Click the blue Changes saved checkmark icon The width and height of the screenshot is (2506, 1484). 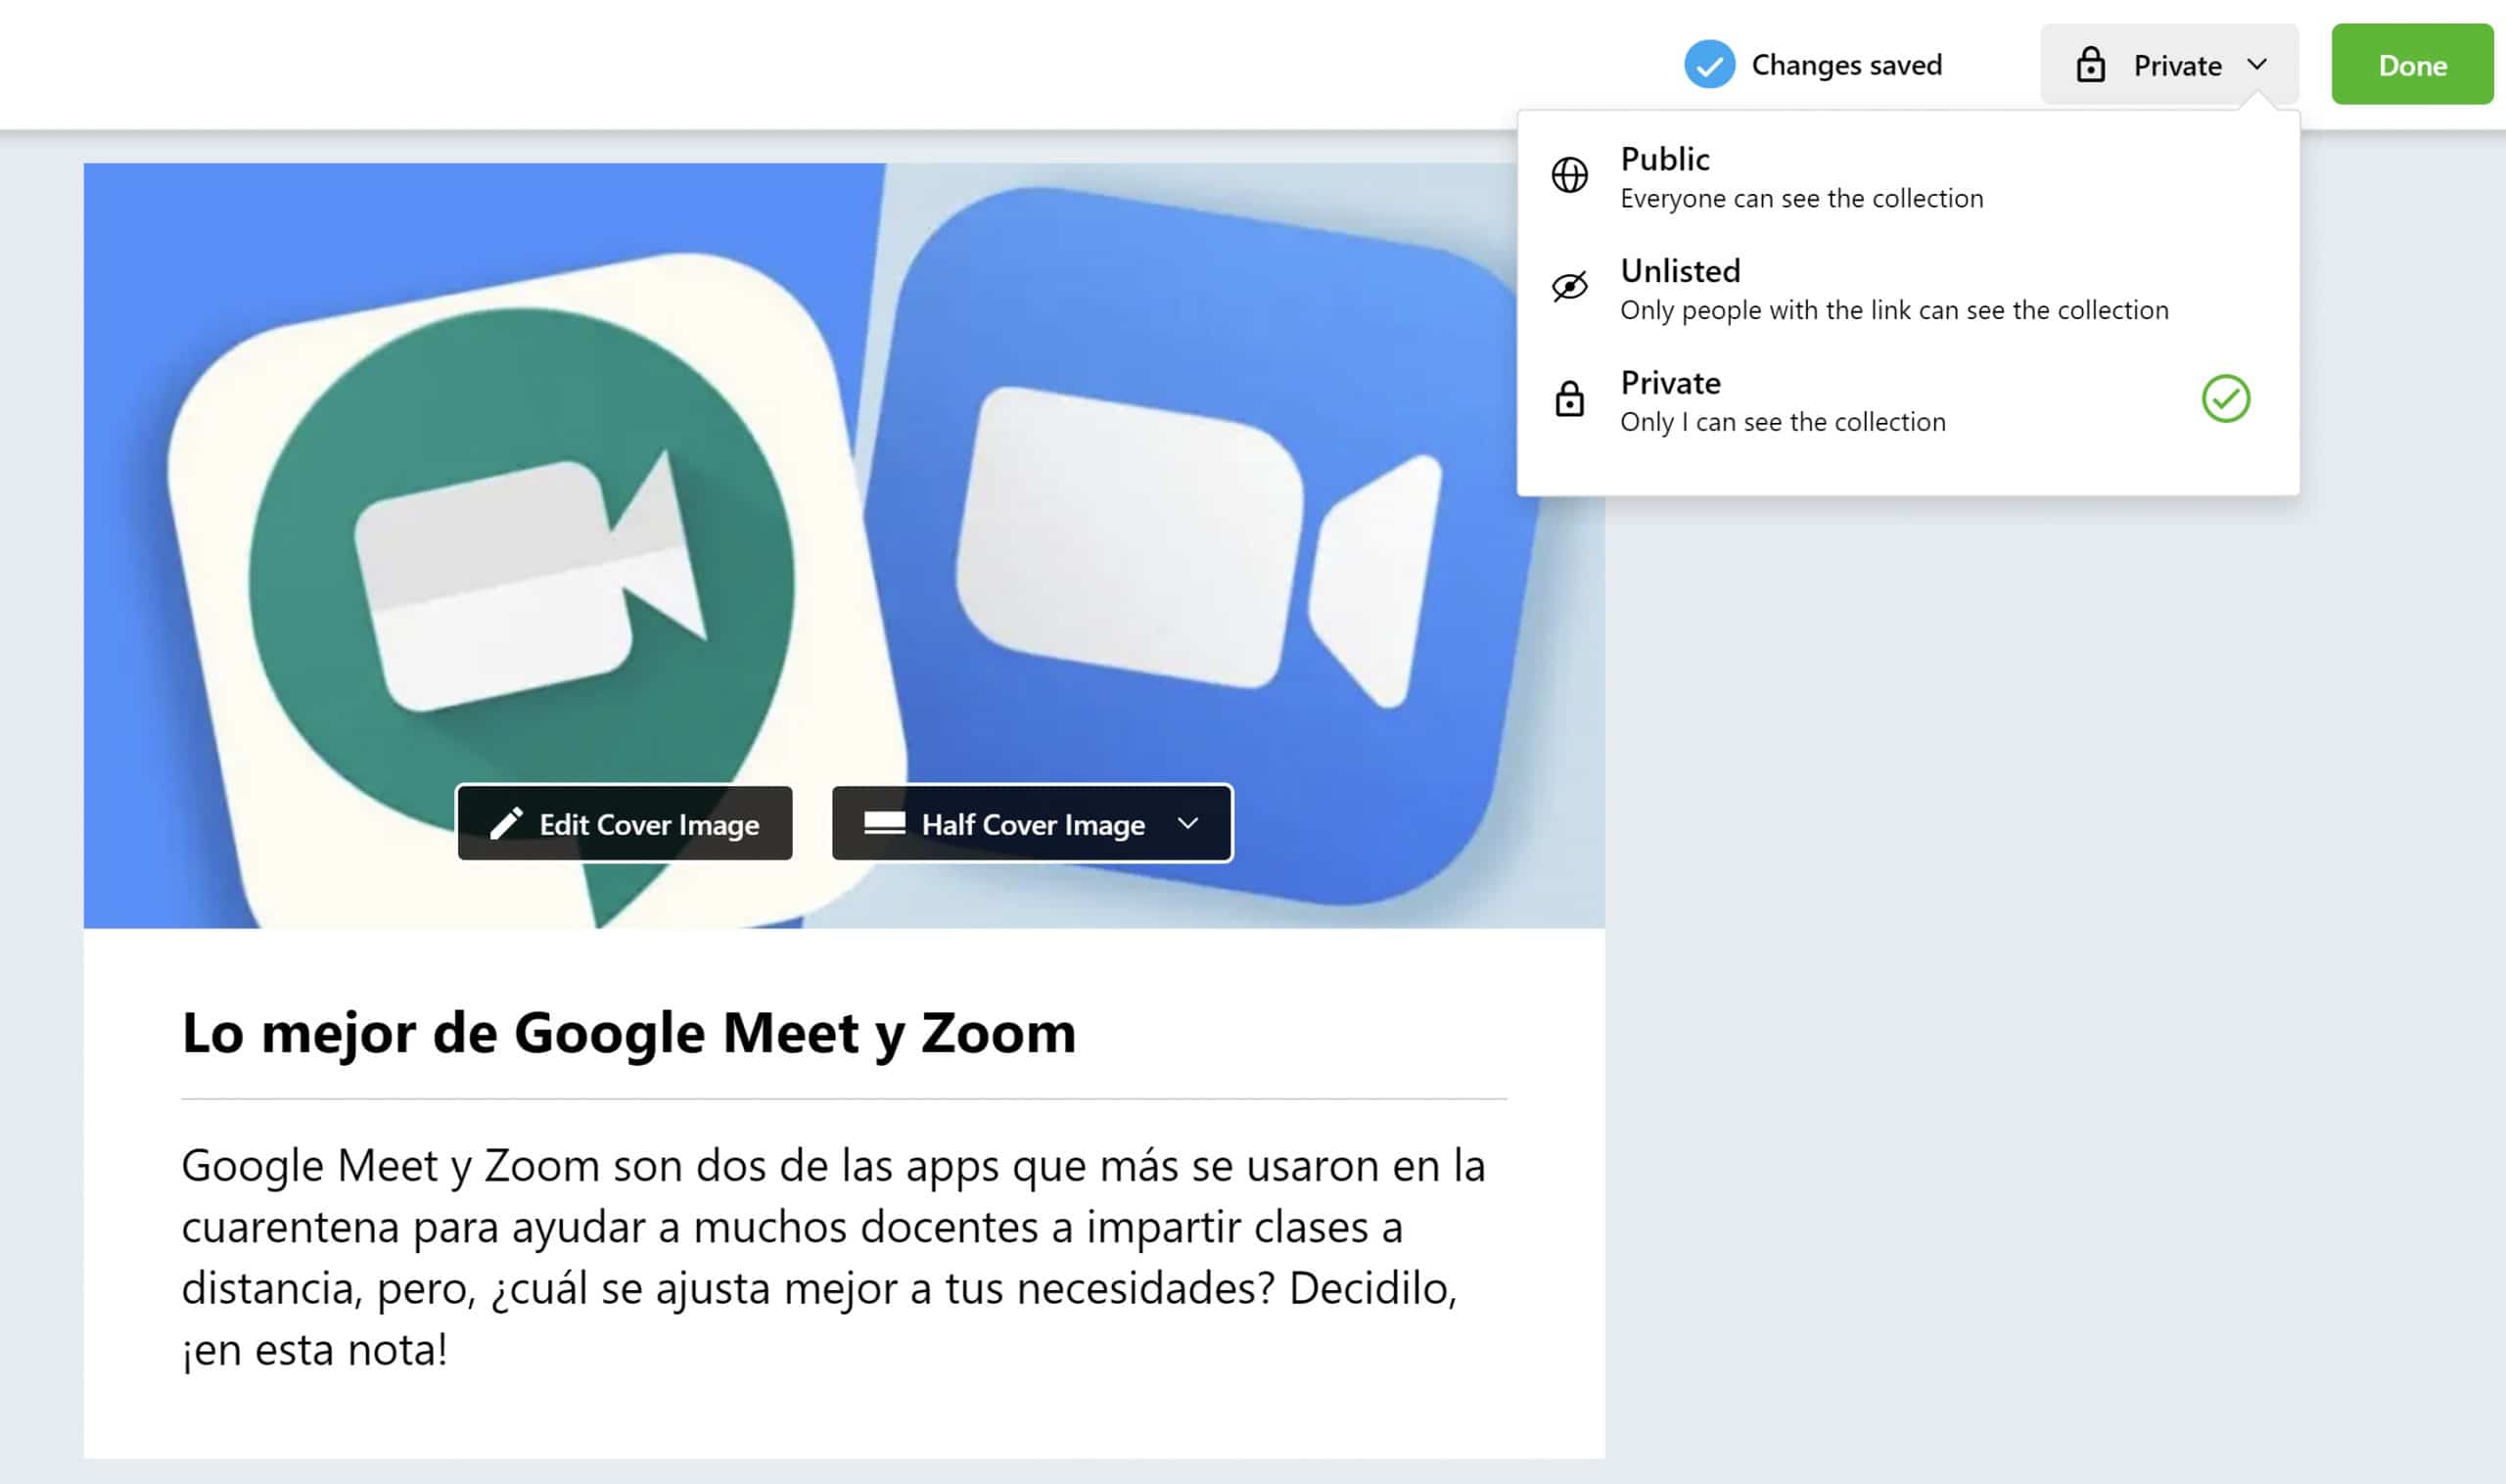pos(1709,65)
